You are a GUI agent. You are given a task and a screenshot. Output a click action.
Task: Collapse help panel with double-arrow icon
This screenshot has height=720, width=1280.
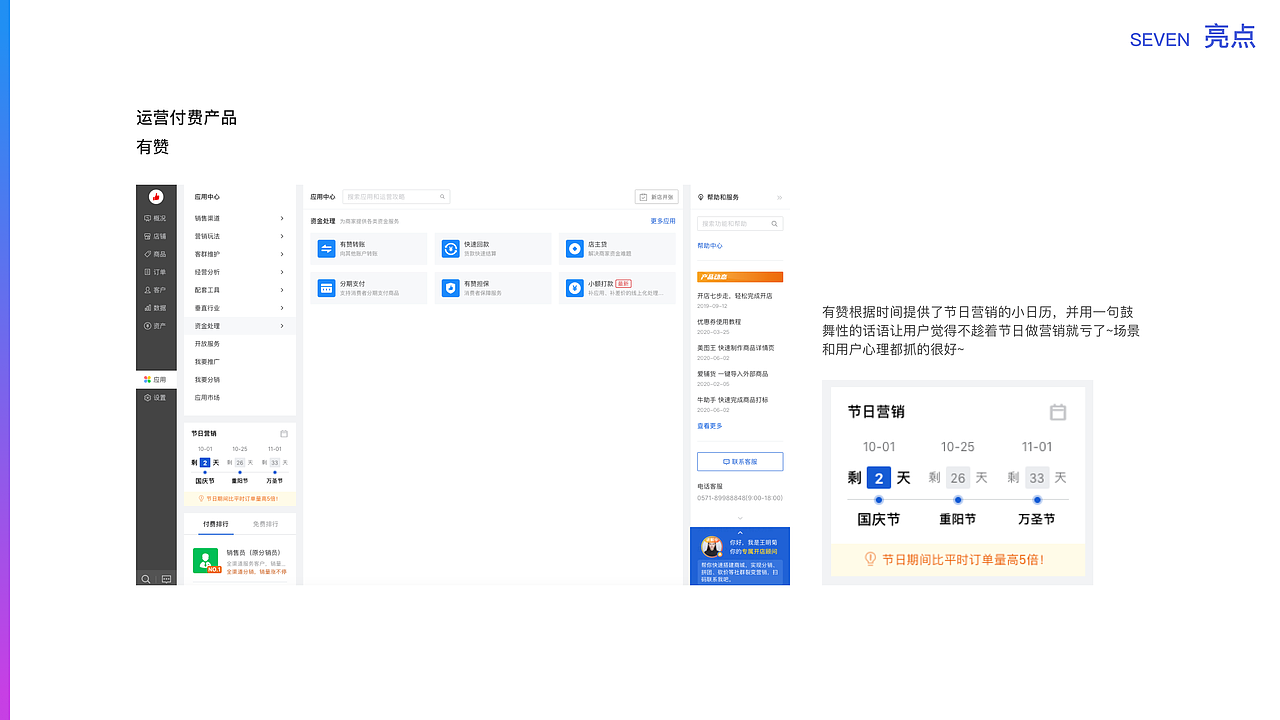click(779, 197)
